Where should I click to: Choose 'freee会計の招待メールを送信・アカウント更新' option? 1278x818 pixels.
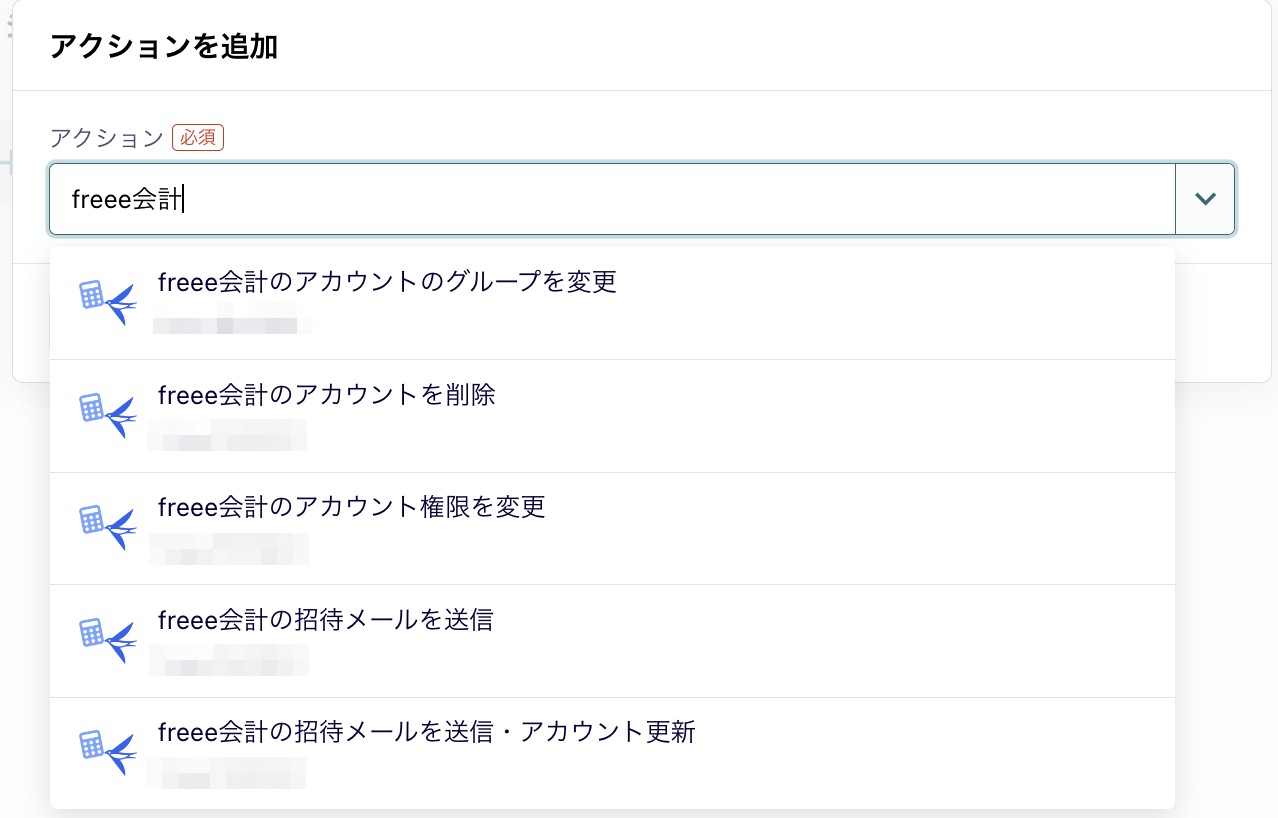[x=427, y=733]
